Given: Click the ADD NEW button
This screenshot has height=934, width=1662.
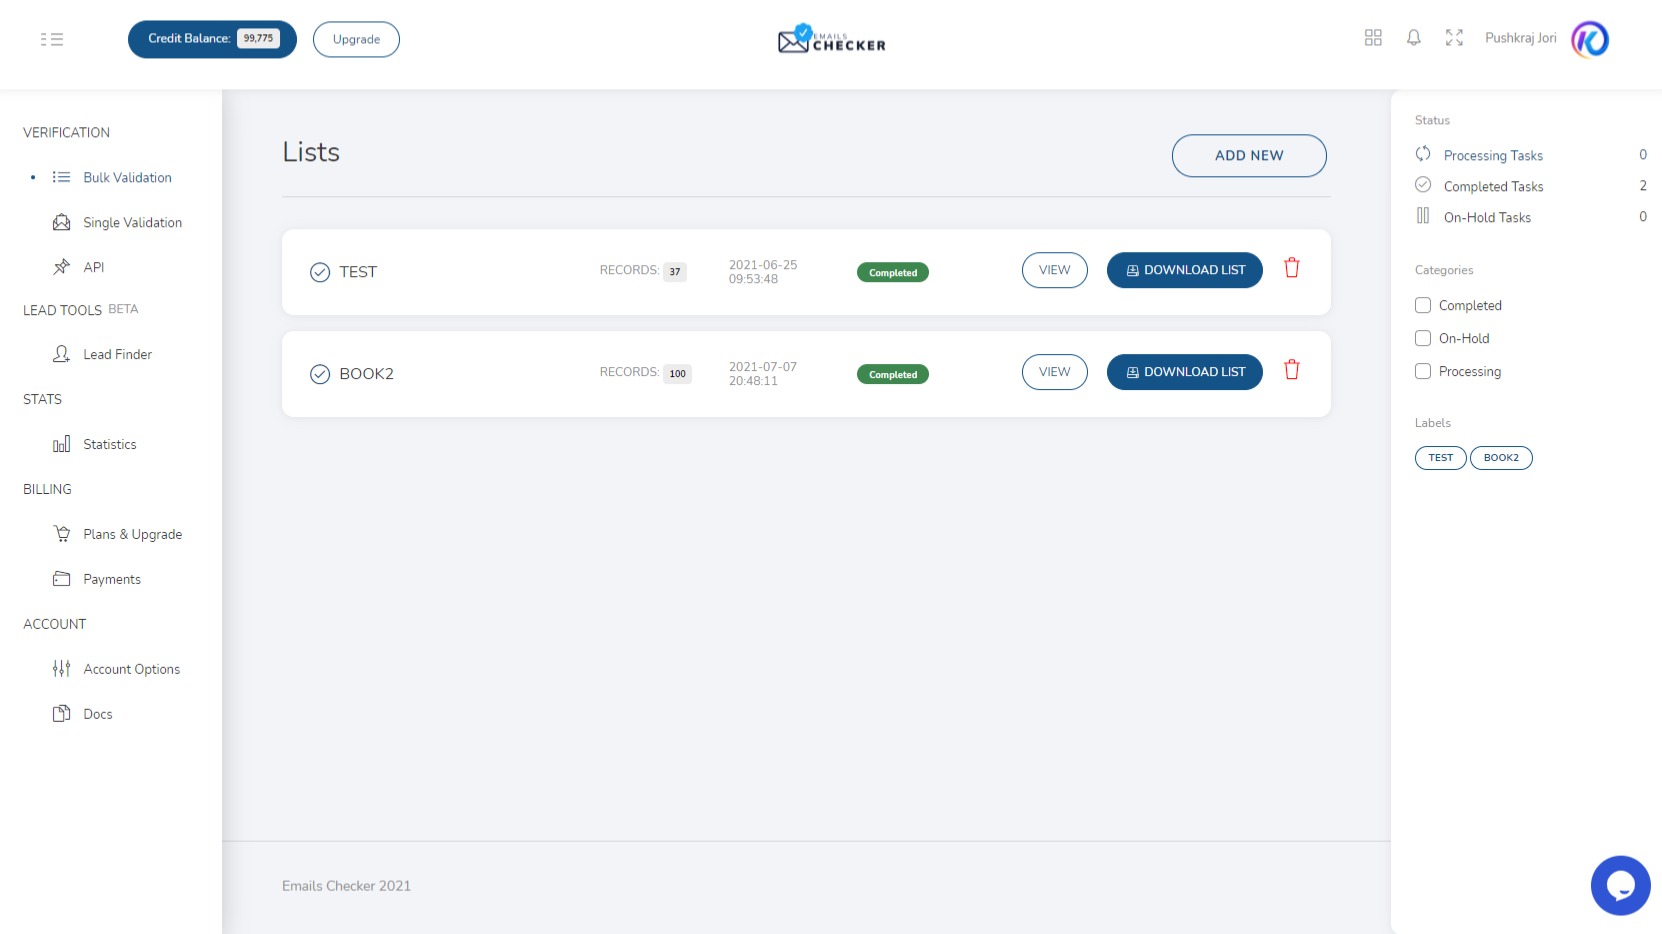Looking at the screenshot, I should [x=1248, y=156].
